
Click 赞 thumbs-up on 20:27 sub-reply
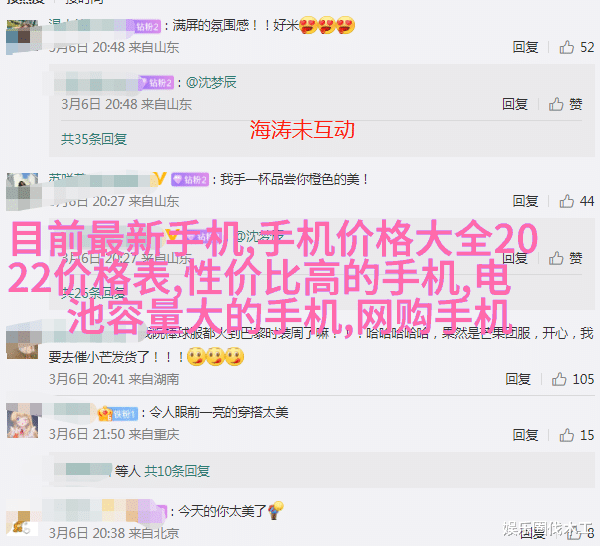566,258
